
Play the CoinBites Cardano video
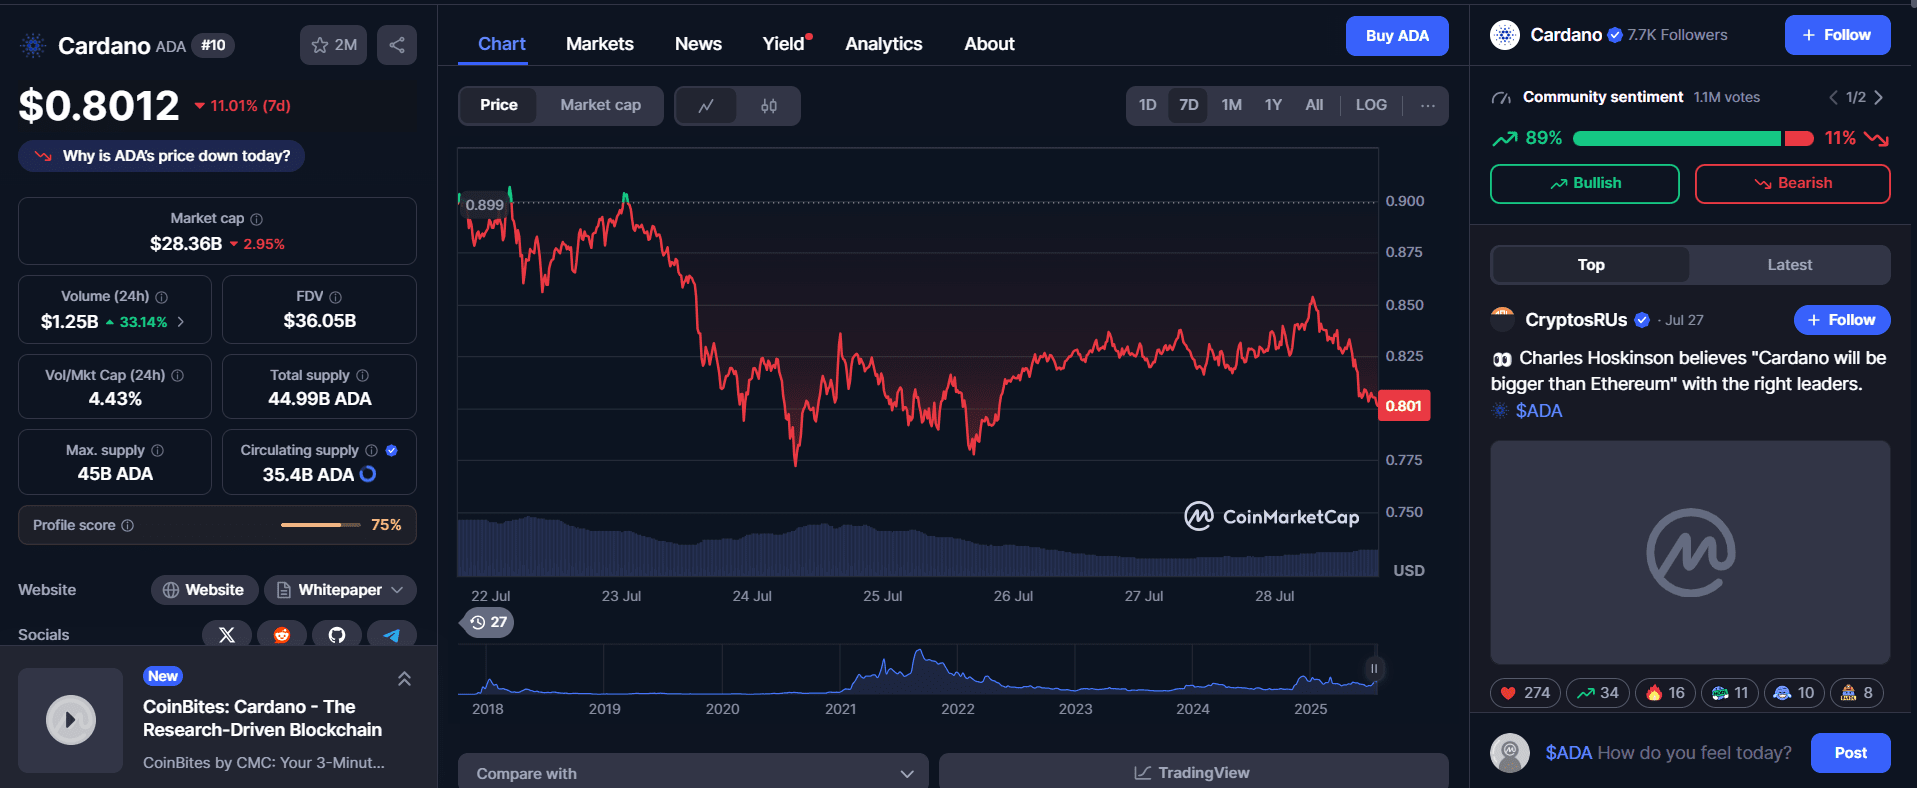(x=71, y=720)
